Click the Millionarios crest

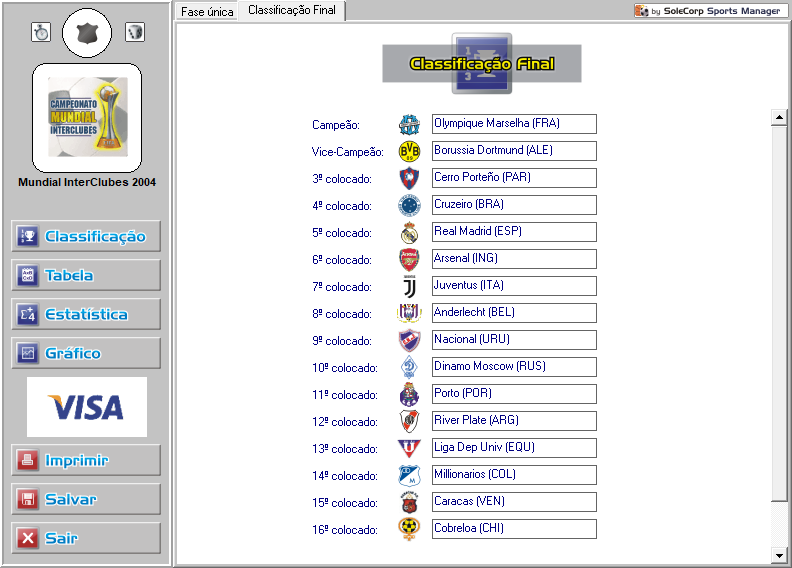(x=409, y=476)
